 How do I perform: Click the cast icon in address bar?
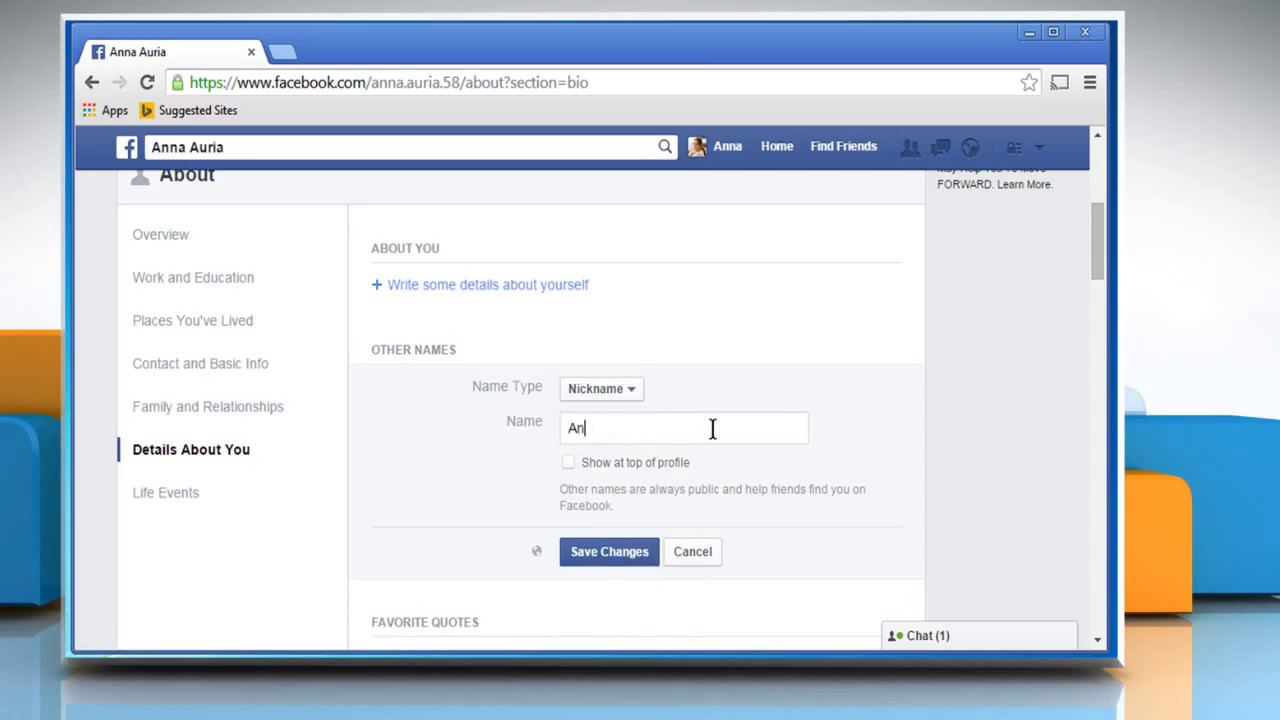point(1060,83)
